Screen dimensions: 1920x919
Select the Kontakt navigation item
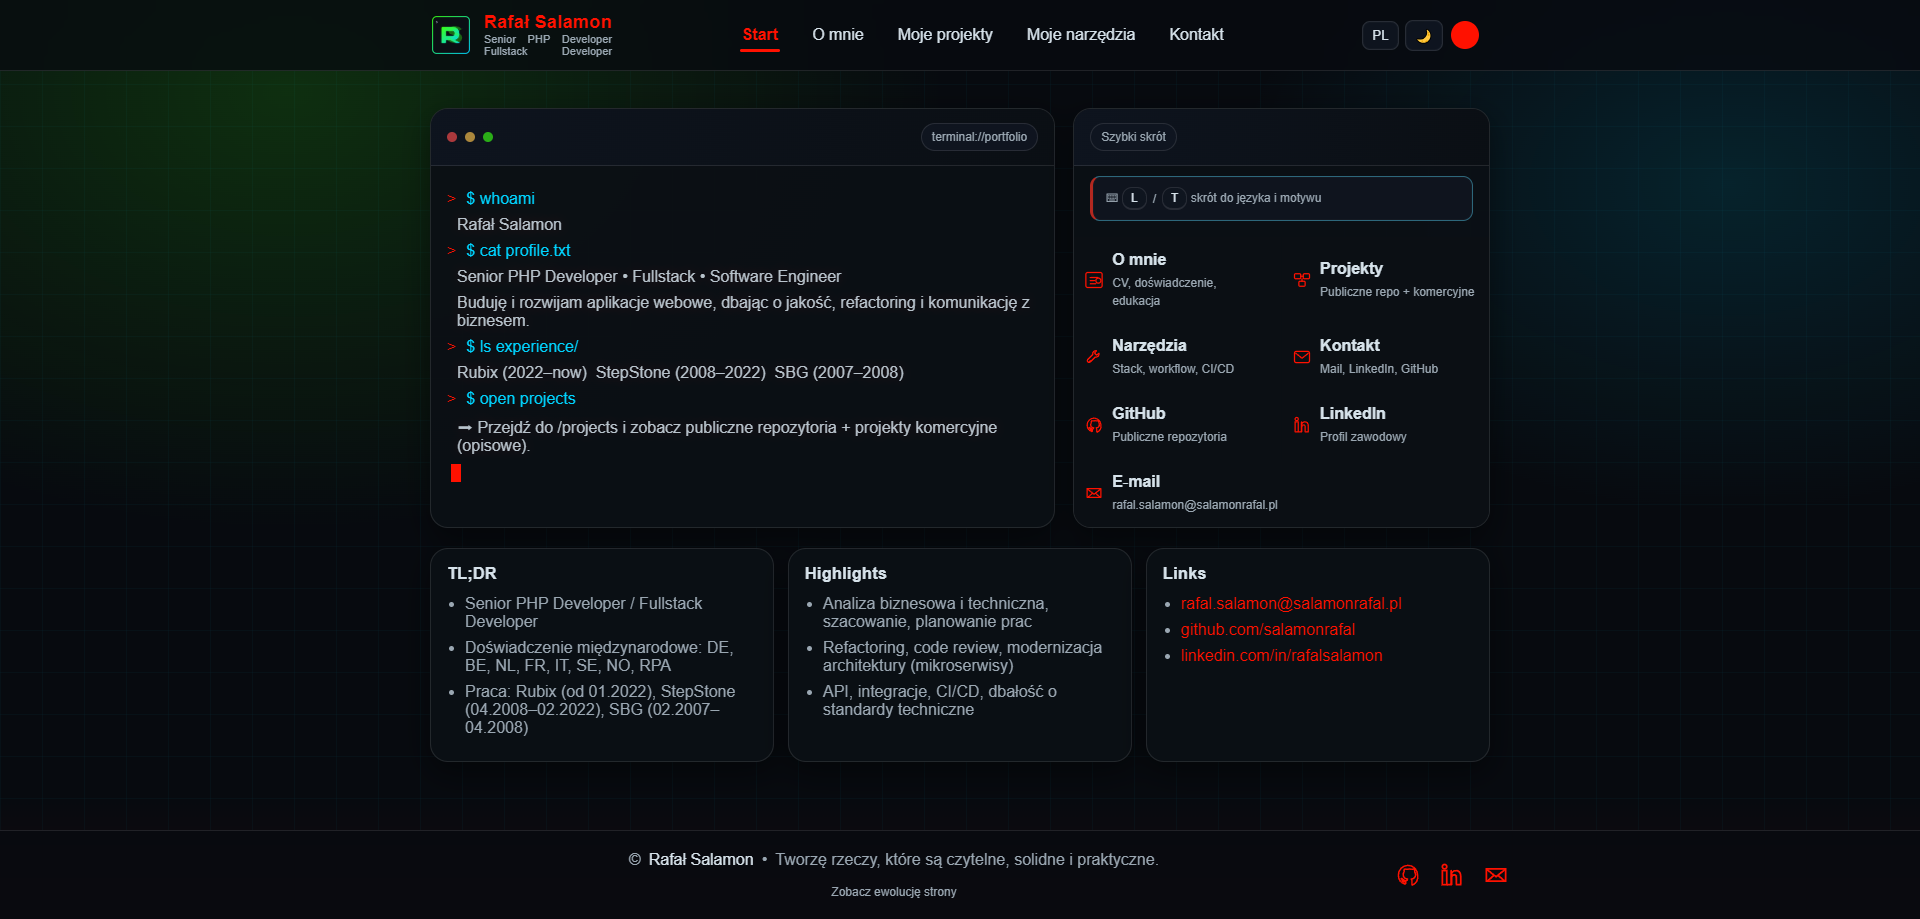coord(1196,35)
